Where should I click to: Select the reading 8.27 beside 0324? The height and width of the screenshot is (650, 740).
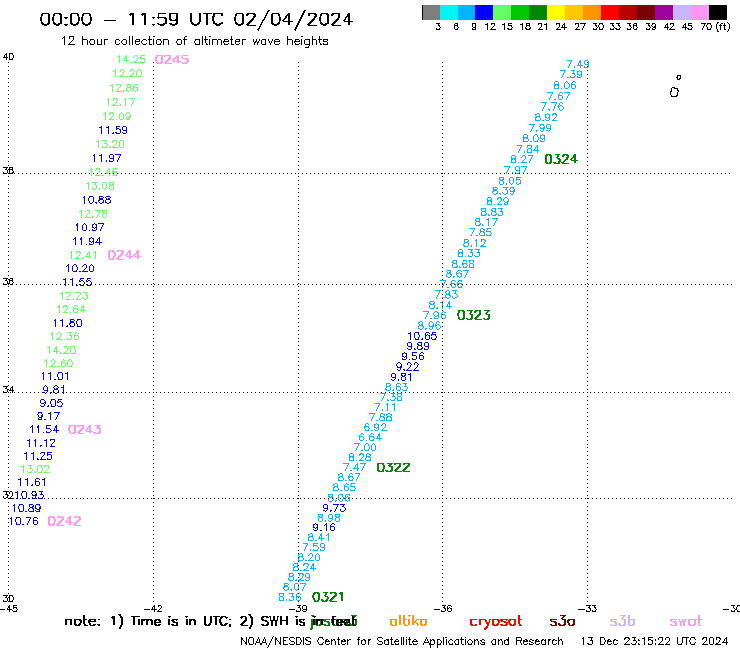click(x=522, y=160)
